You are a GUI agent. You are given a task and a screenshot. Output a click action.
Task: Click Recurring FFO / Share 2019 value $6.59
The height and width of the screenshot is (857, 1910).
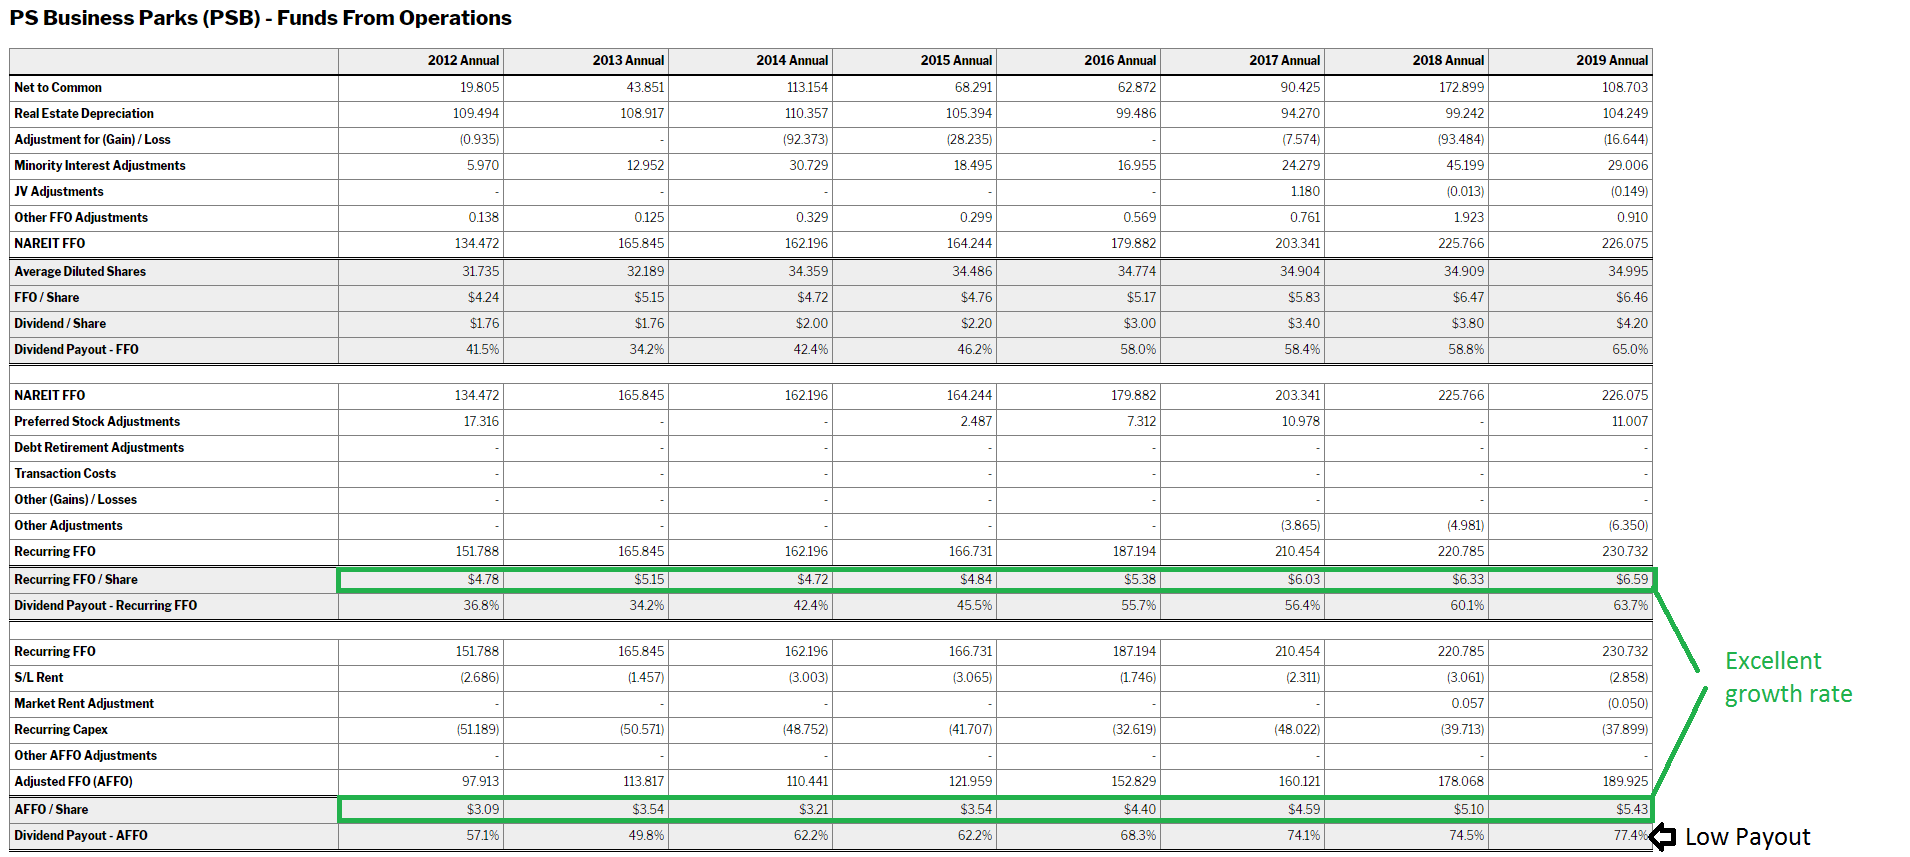coord(1632,580)
